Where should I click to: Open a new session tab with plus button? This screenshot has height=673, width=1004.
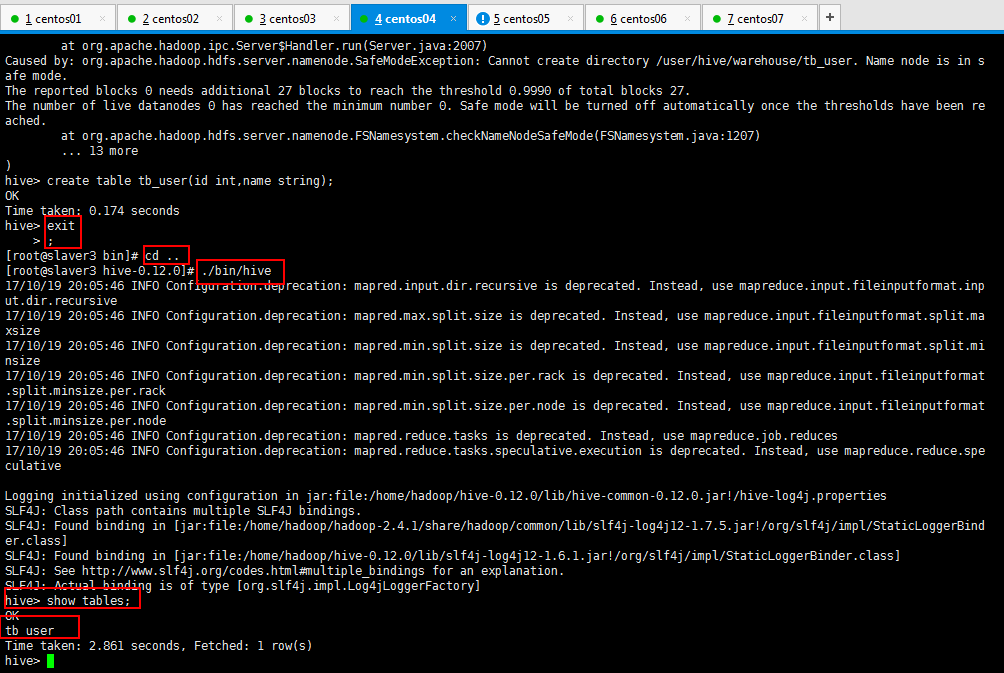[x=830, y=17]
